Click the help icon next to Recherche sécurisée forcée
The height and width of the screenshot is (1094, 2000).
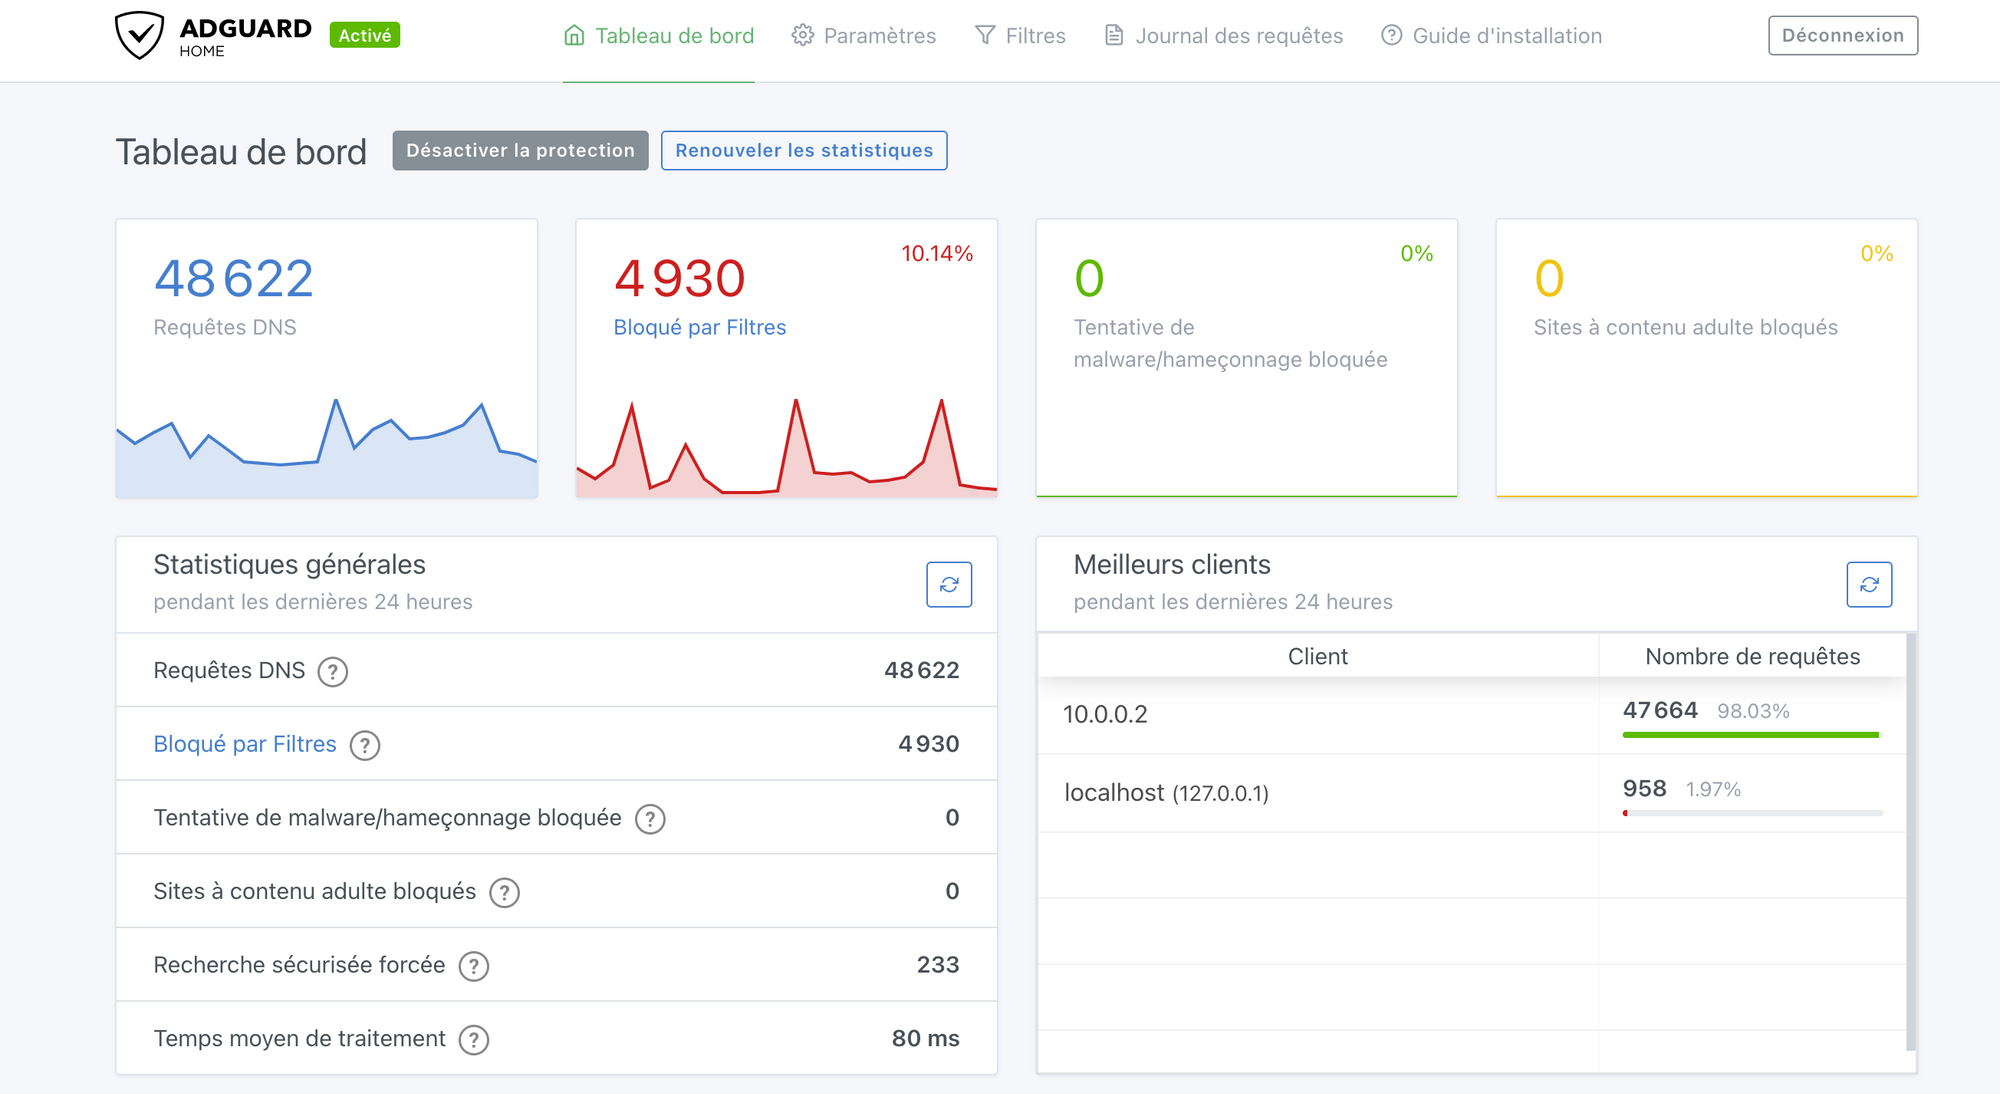tap(474, 966)
